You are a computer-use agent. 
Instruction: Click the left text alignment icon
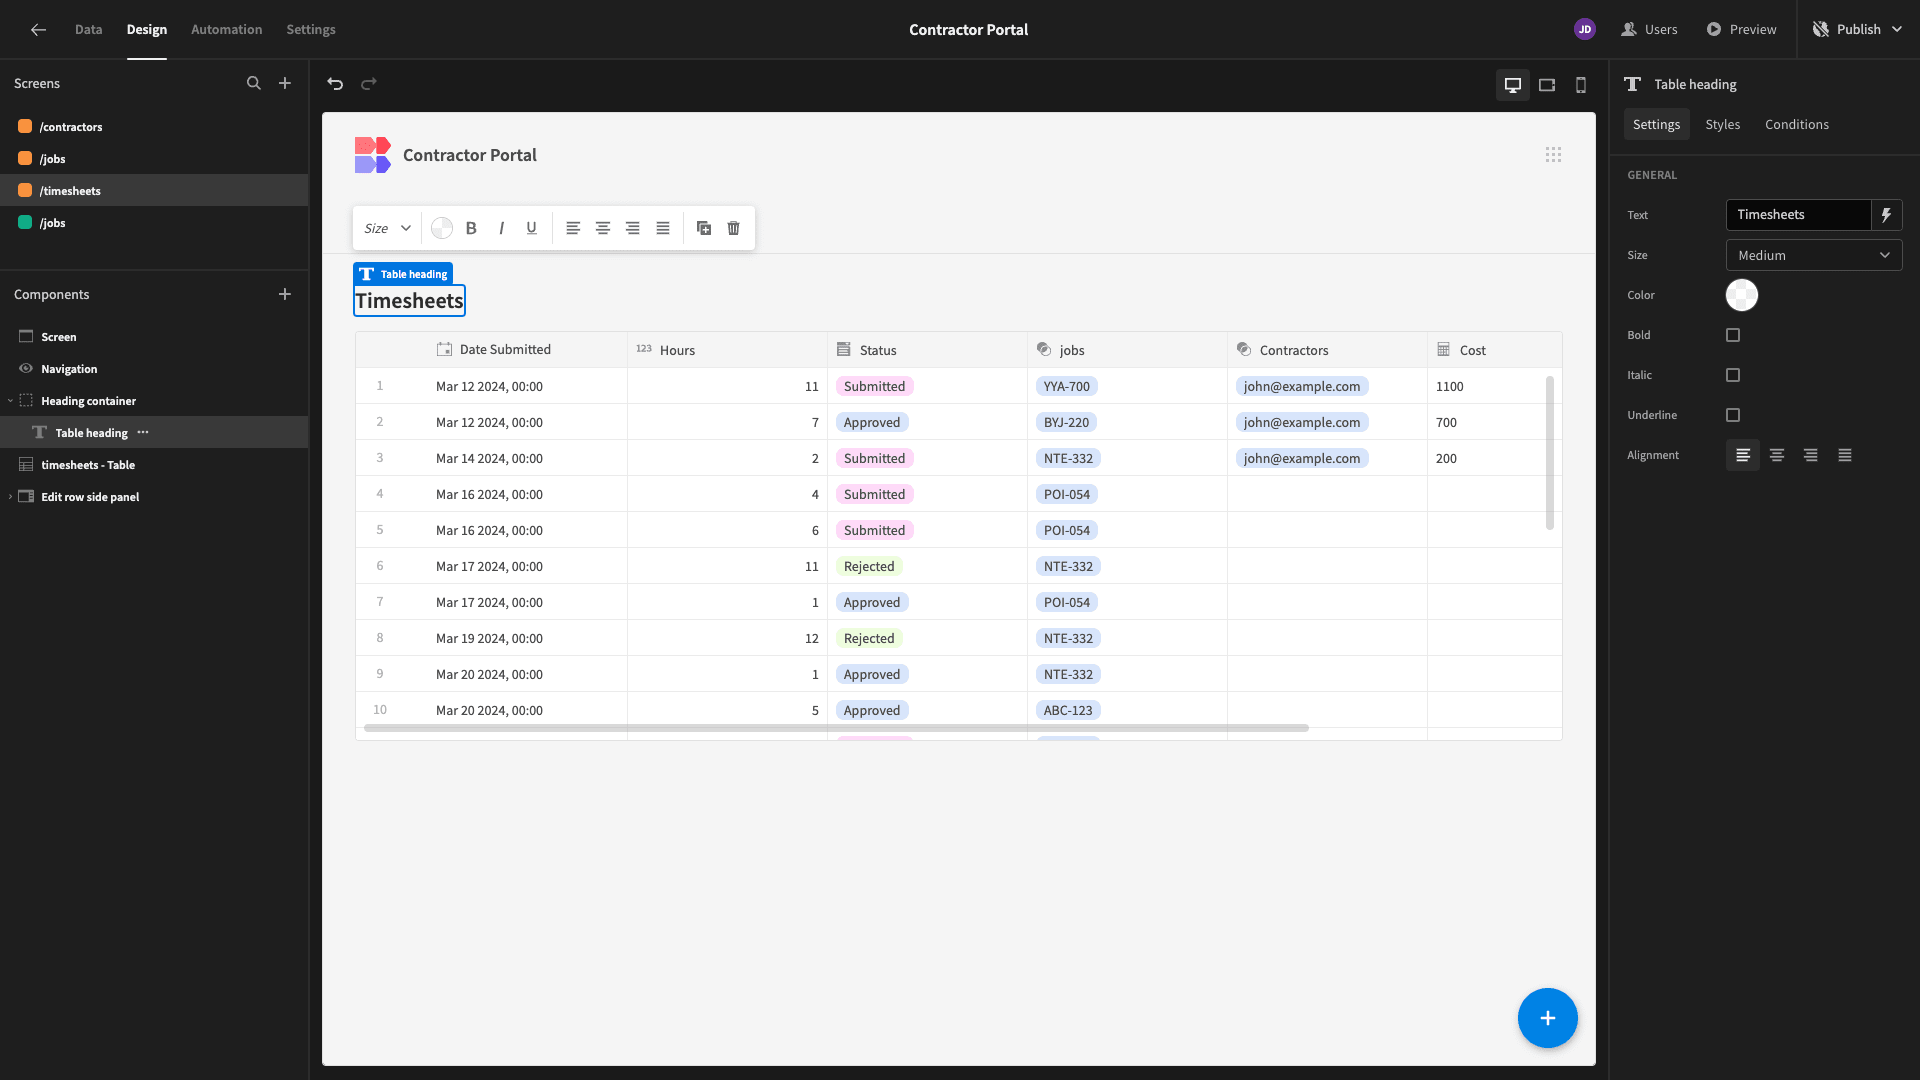click(1742, 455)
